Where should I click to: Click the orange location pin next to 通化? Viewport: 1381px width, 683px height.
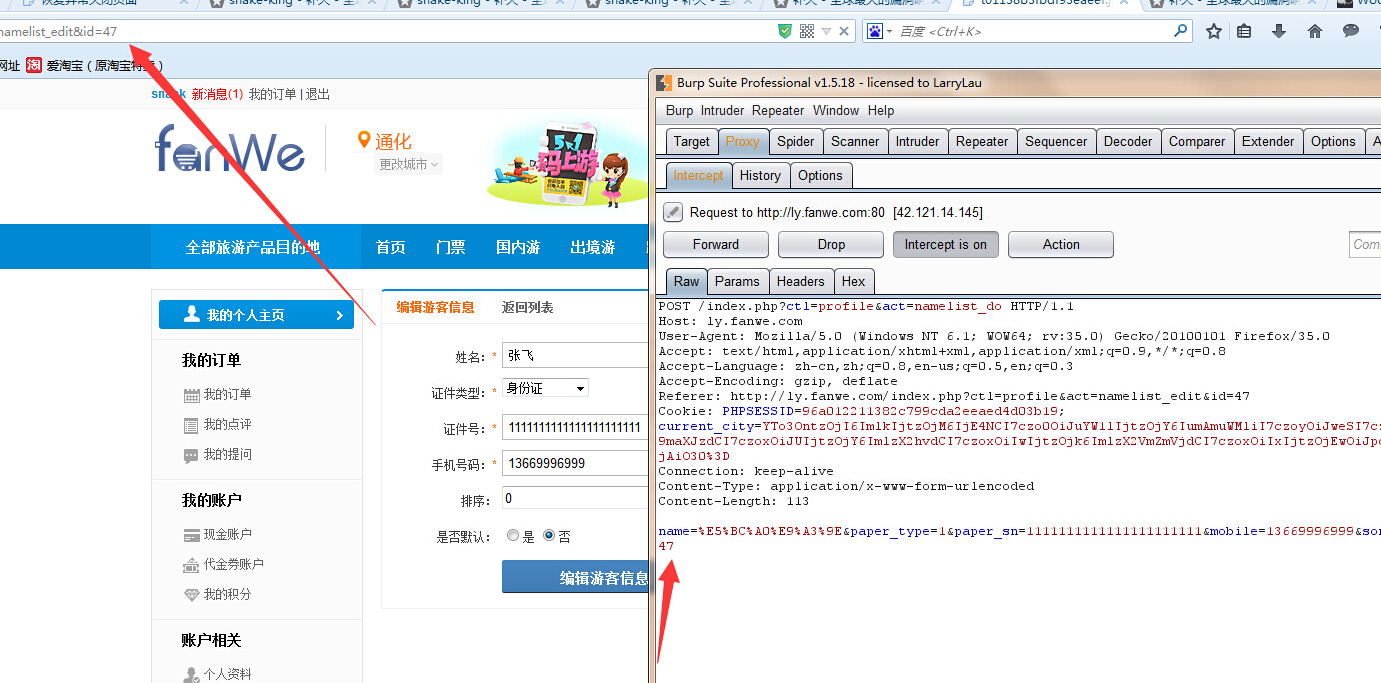pyautogui.click(x=364, y=140)
